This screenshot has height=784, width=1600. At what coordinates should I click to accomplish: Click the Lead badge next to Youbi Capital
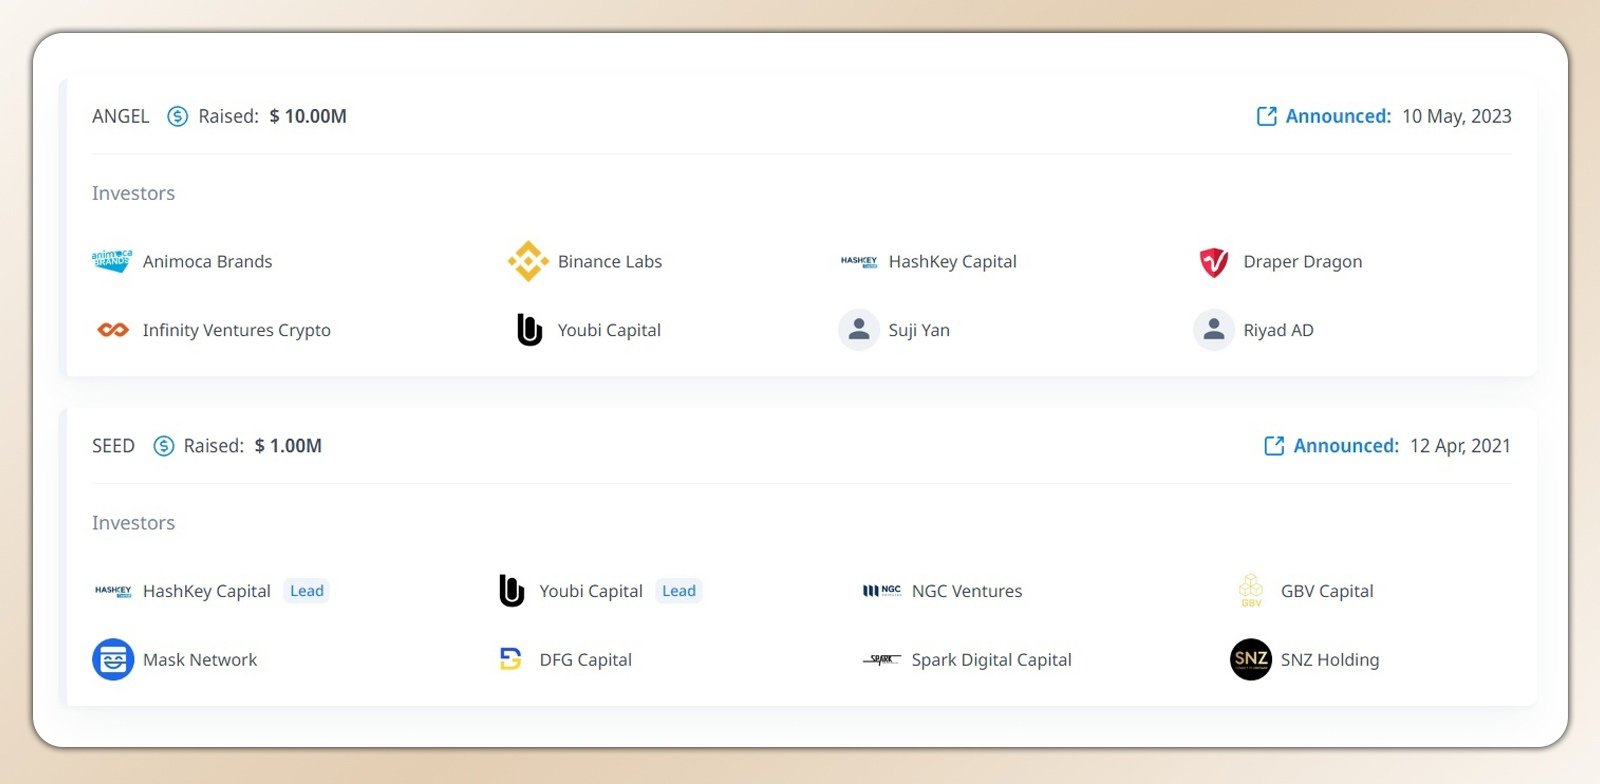679,591
